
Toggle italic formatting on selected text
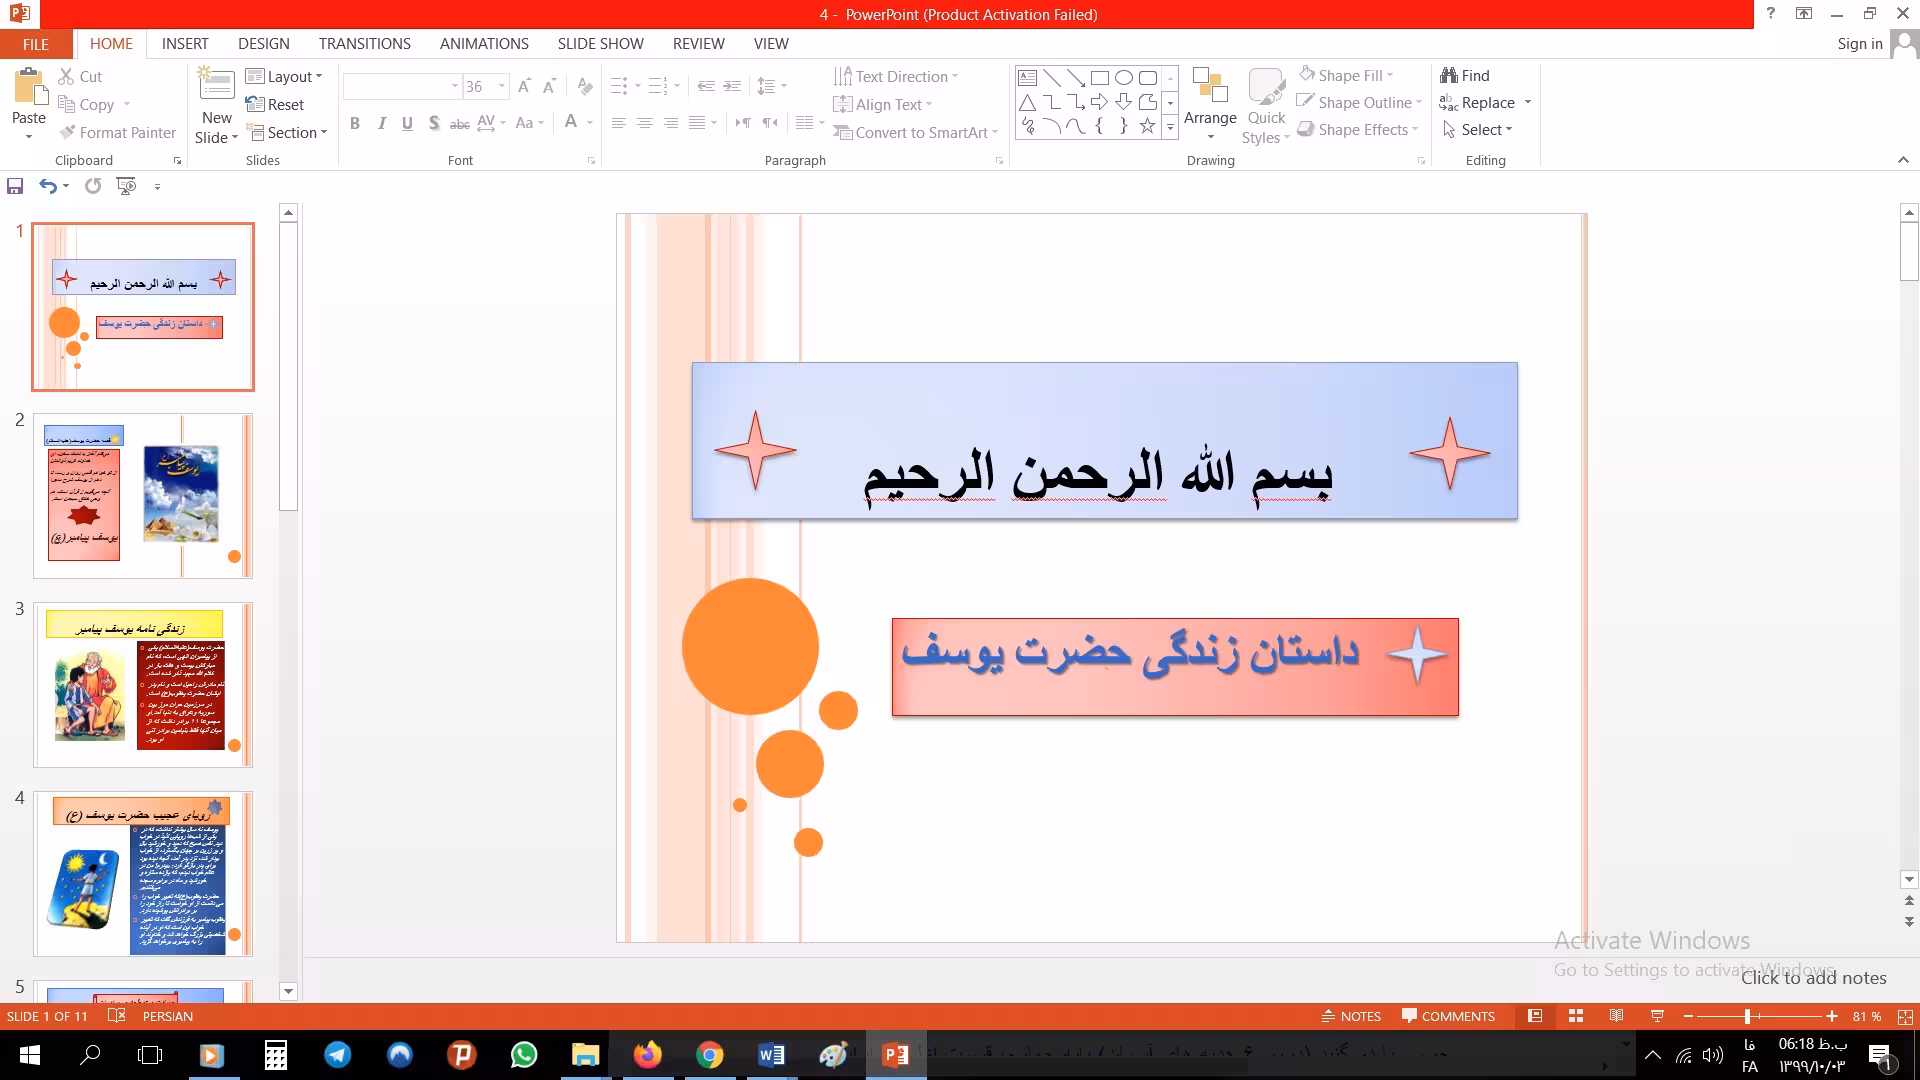(x=381, y=123)
